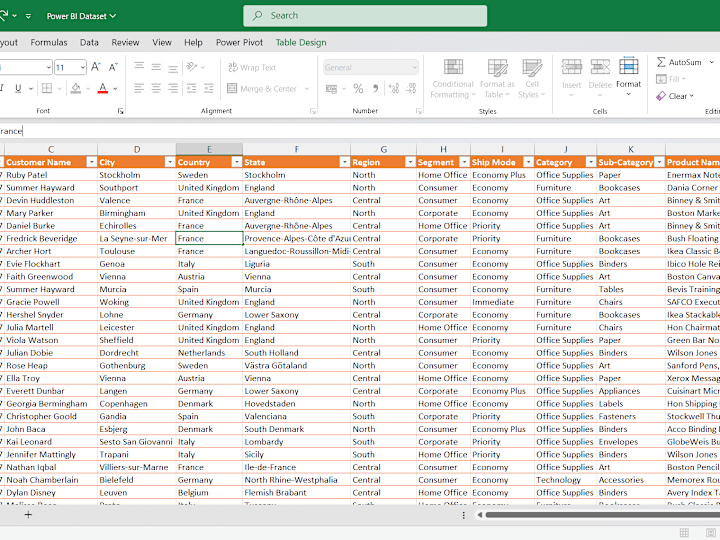Apply accounting number format
The height and width of the screenshot is (540, 720).
click(332, 89)
